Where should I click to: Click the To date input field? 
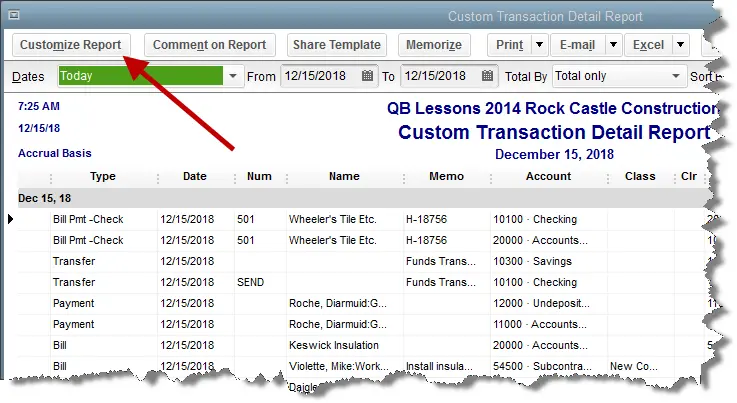(437, 76)
